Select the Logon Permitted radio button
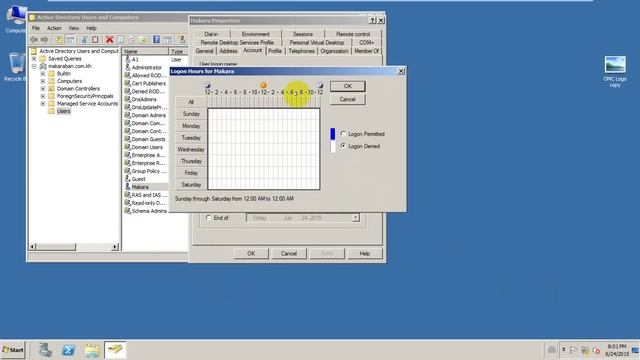Image resolution: width=640 pixels, height=360 pixels. (x=343, y=133)
